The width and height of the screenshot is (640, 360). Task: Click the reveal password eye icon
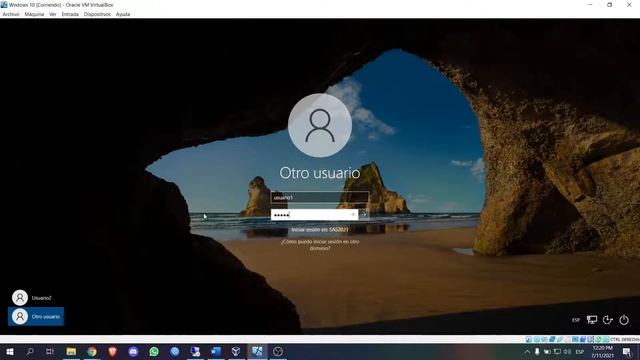point(353,215)
